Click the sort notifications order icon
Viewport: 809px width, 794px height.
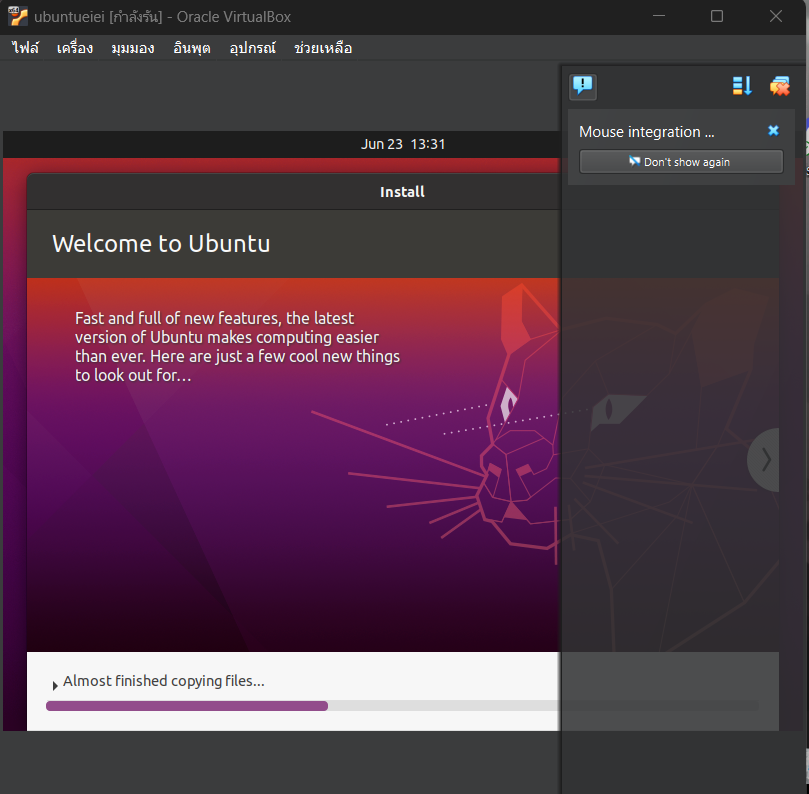[x=742, y=86]
